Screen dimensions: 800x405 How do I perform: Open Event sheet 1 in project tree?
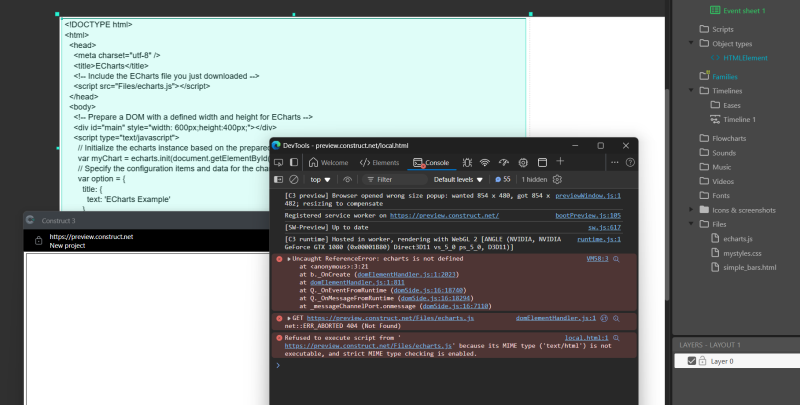tap(738, 10)
